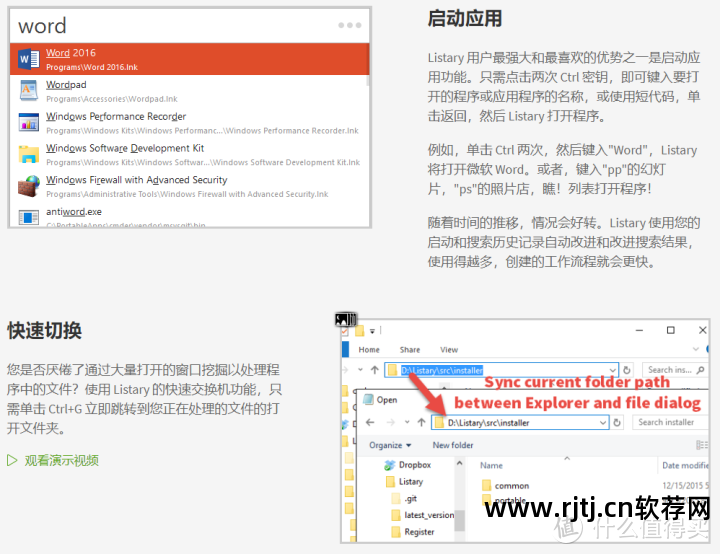Click the common folder icon in file list
720x554 pixels.
[487, 485]
